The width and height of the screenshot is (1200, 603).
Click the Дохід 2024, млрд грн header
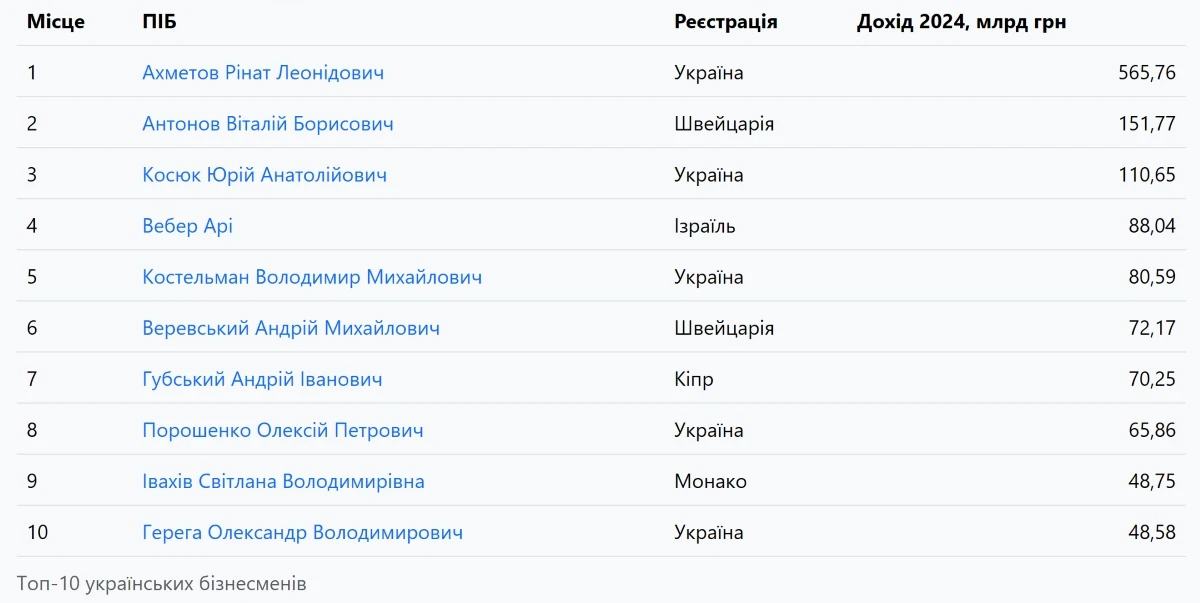pos(961,22)
